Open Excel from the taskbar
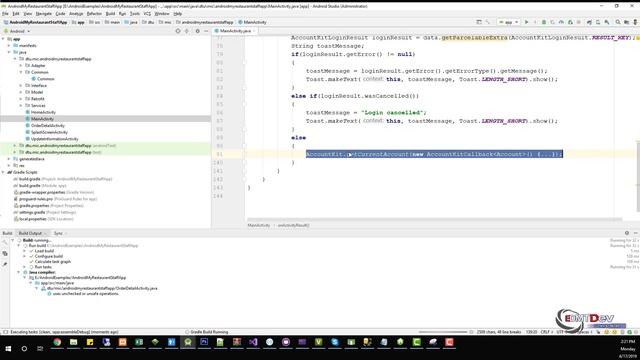 [x=139, y=342]
